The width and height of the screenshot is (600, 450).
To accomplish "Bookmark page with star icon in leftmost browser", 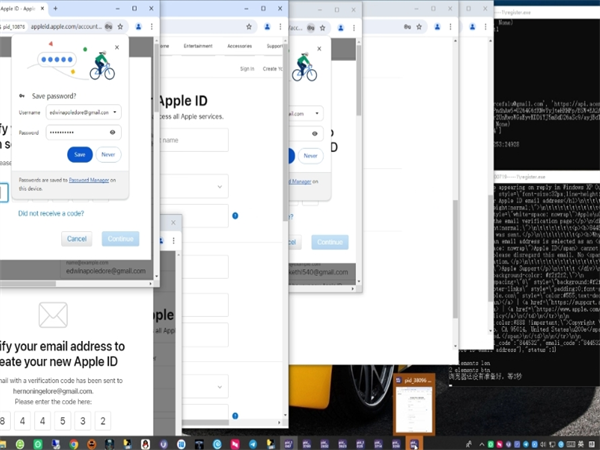I will pyautogui.click(x=120, y=27).
